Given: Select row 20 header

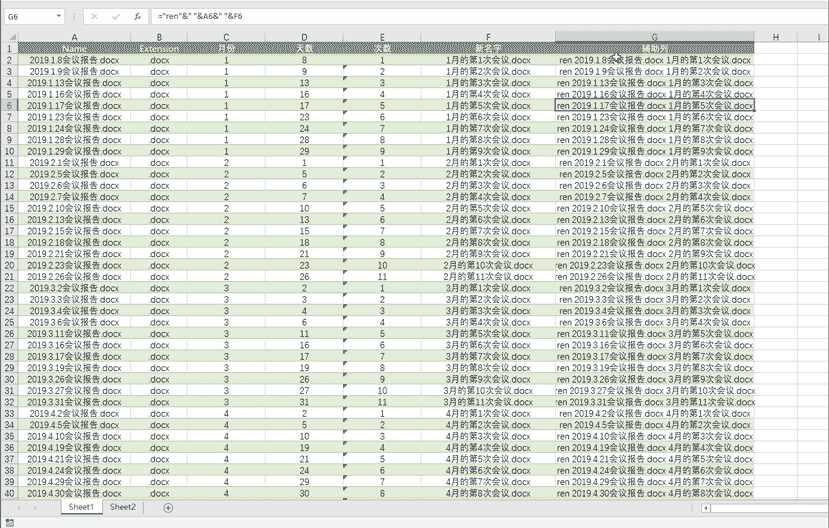Looking at the screenshot, I should (9, 265).
